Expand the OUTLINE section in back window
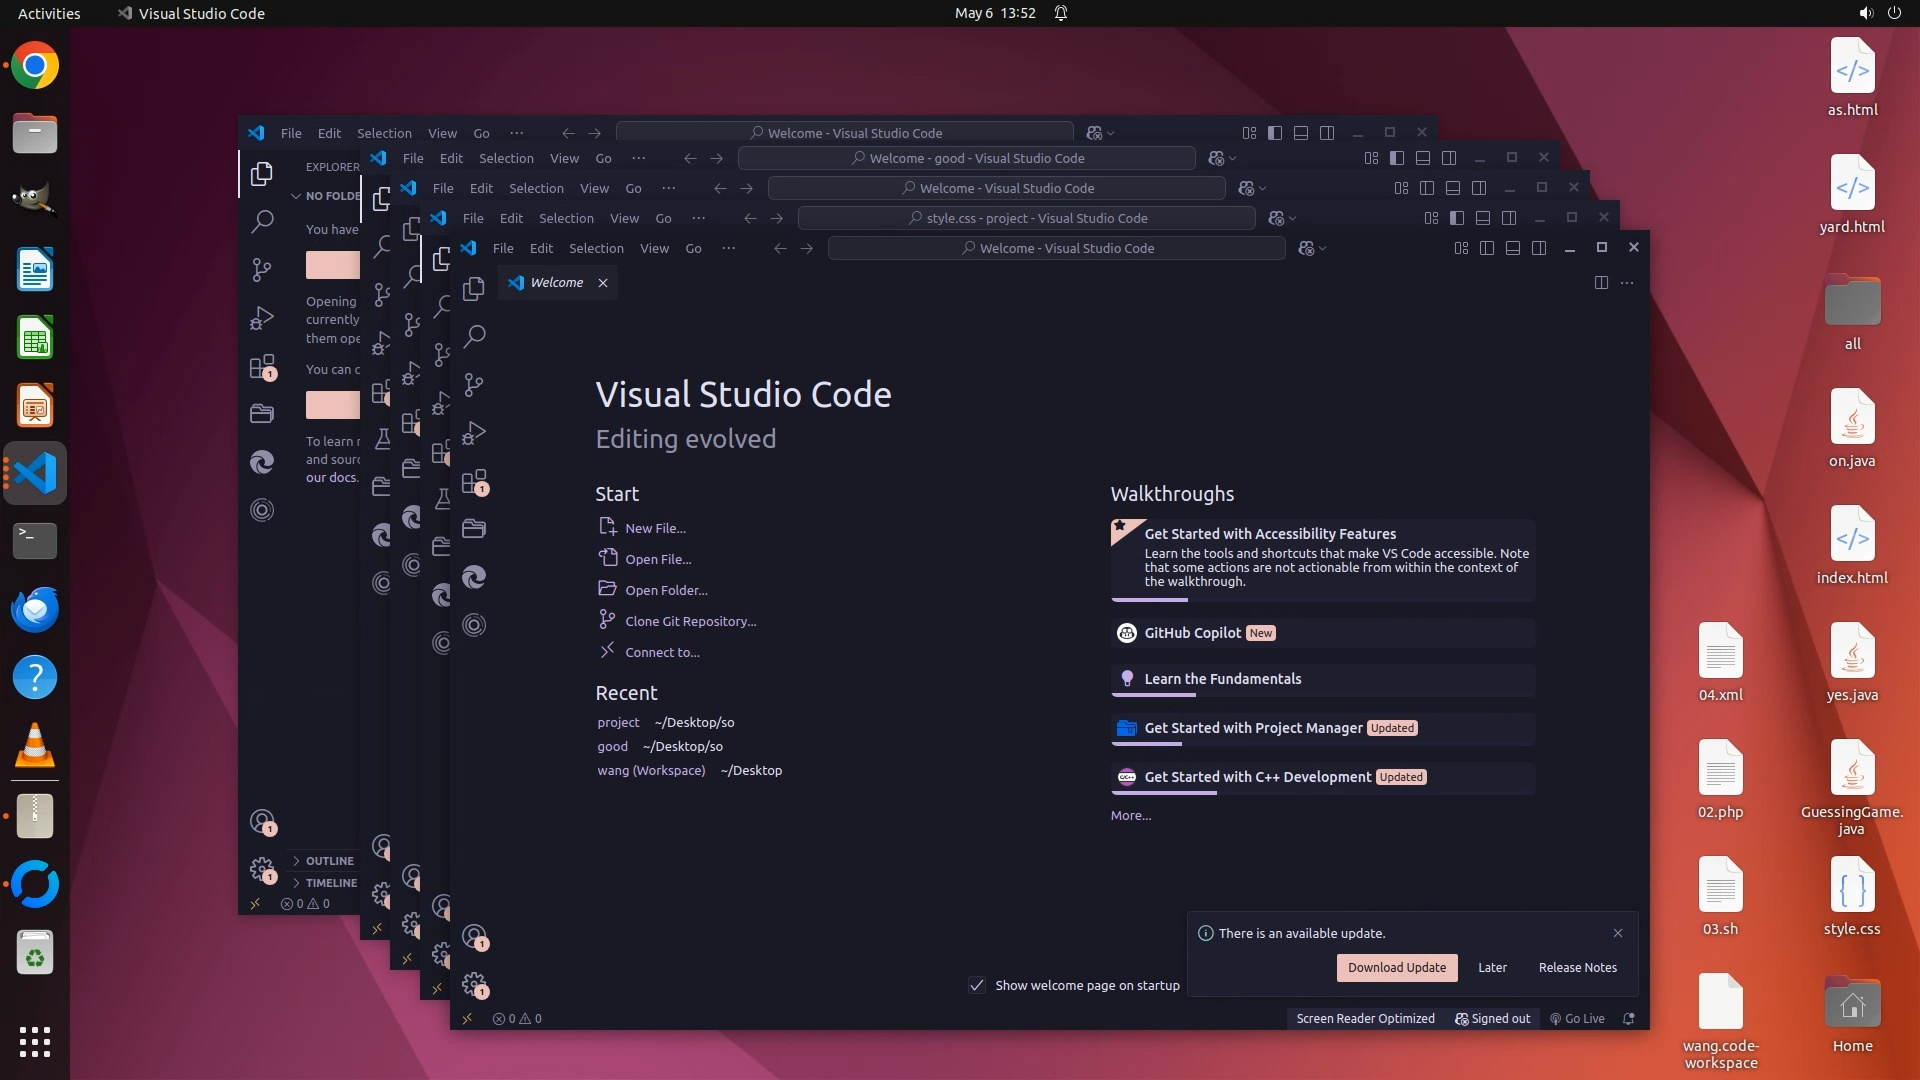This screenshot has height=1080, width=1920. click(x=329, y=861)
